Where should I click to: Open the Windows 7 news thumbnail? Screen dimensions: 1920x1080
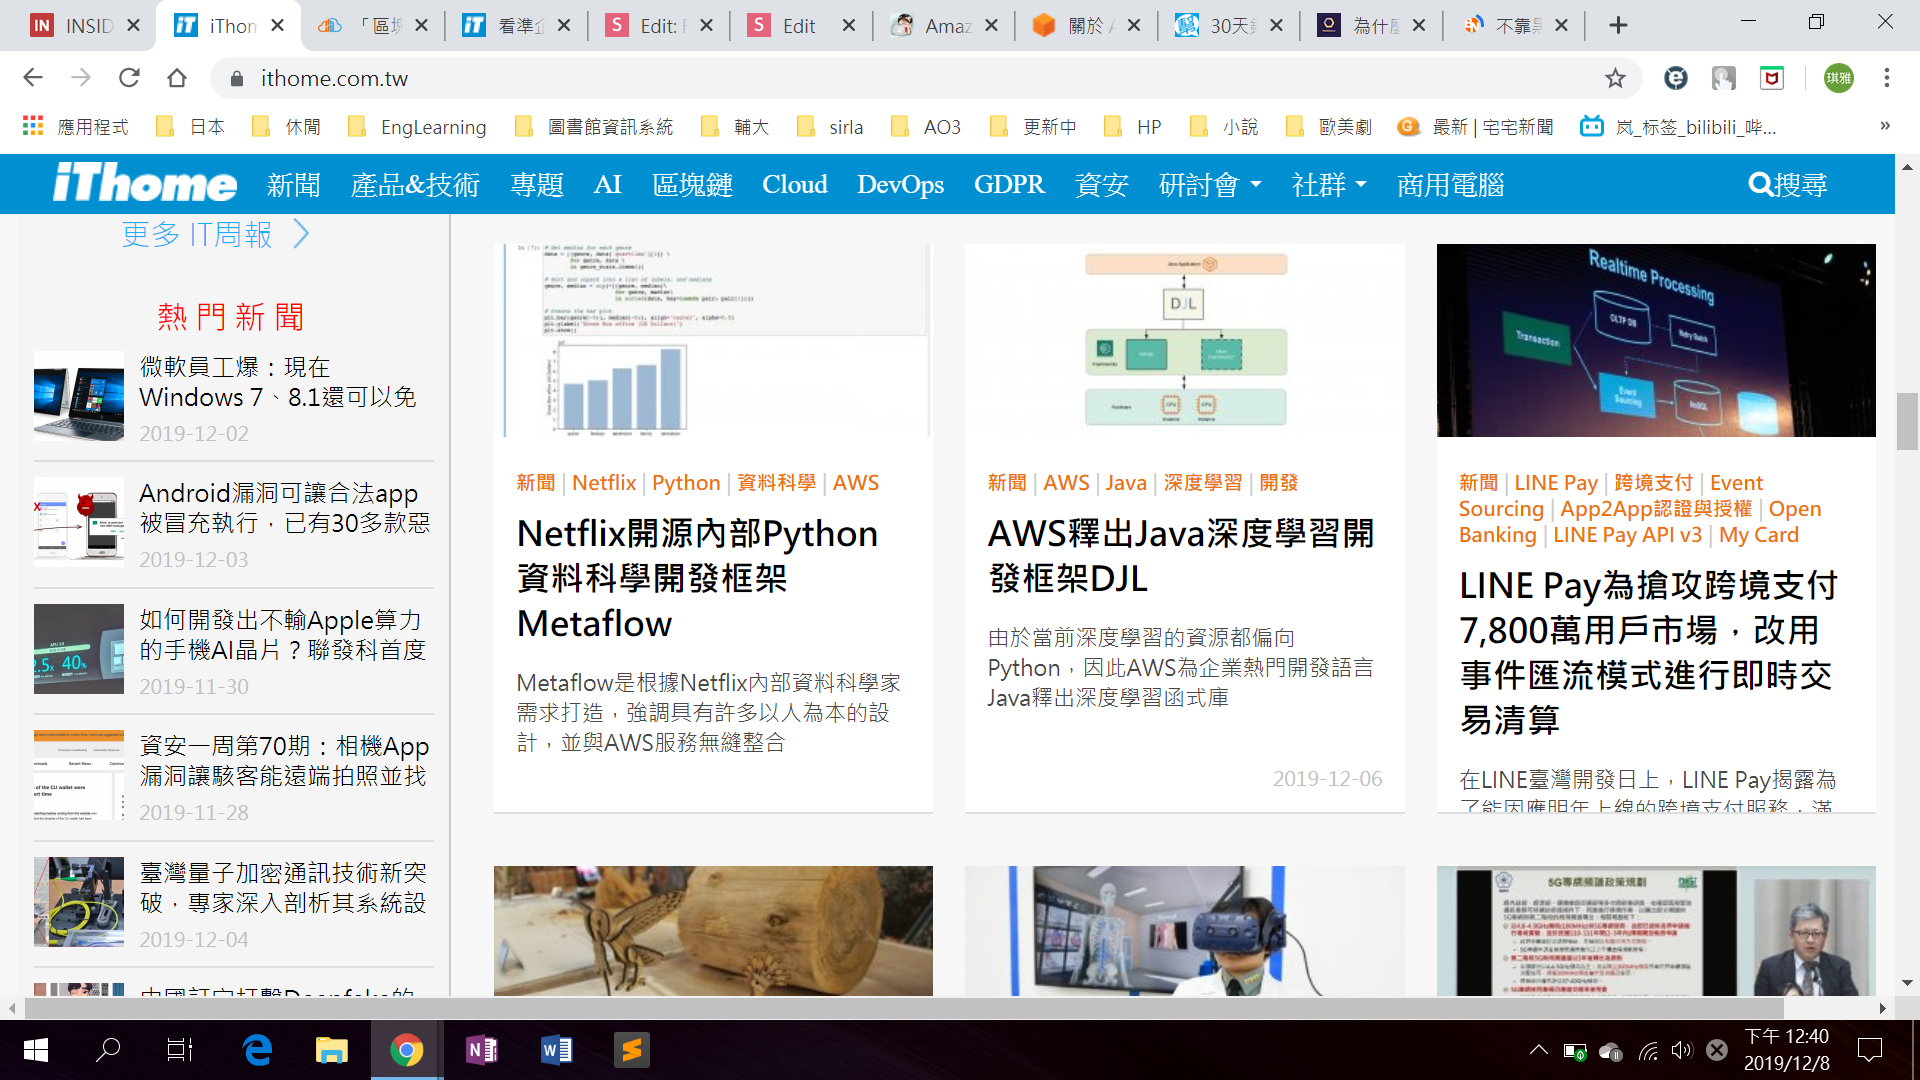(79, 396)
